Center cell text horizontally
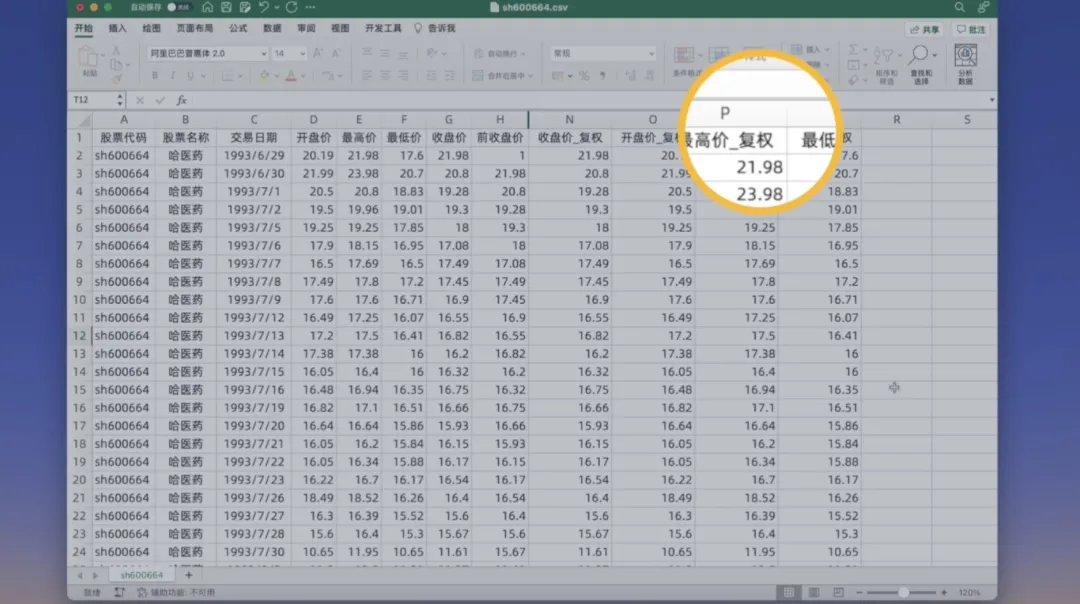The image size is (1080, 604). pos(385,76)
